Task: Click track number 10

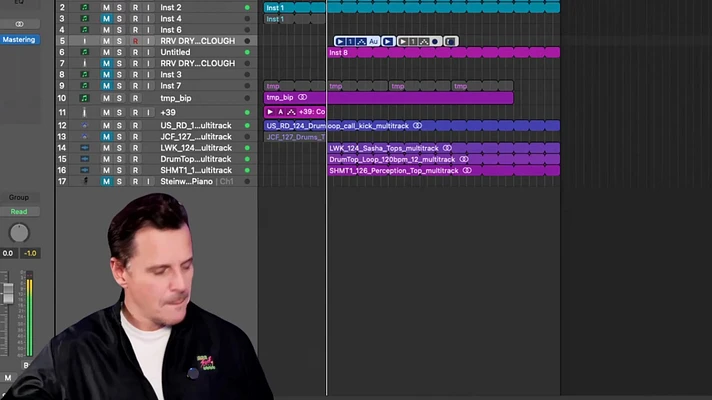Action: coord(62,98)
